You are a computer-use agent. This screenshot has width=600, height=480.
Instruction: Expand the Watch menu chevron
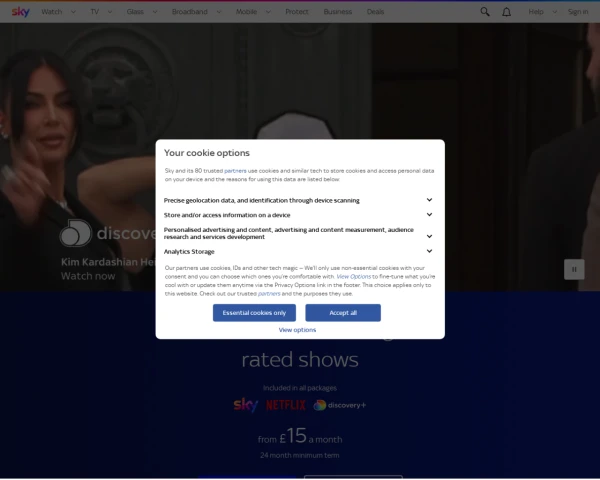(73, 12)
